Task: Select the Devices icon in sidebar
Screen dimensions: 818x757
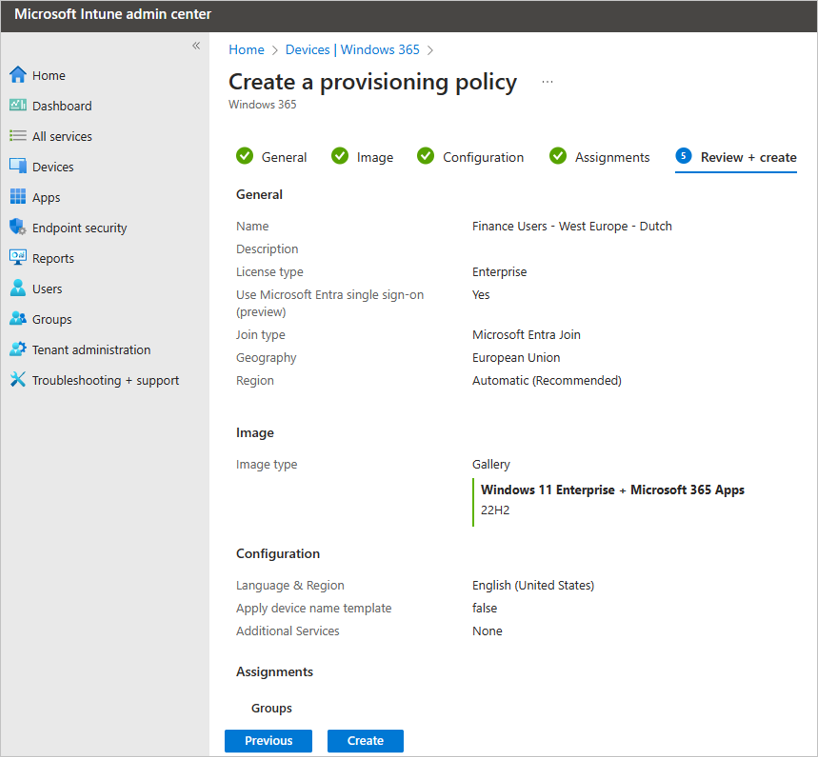Action: tap(18, 167)
